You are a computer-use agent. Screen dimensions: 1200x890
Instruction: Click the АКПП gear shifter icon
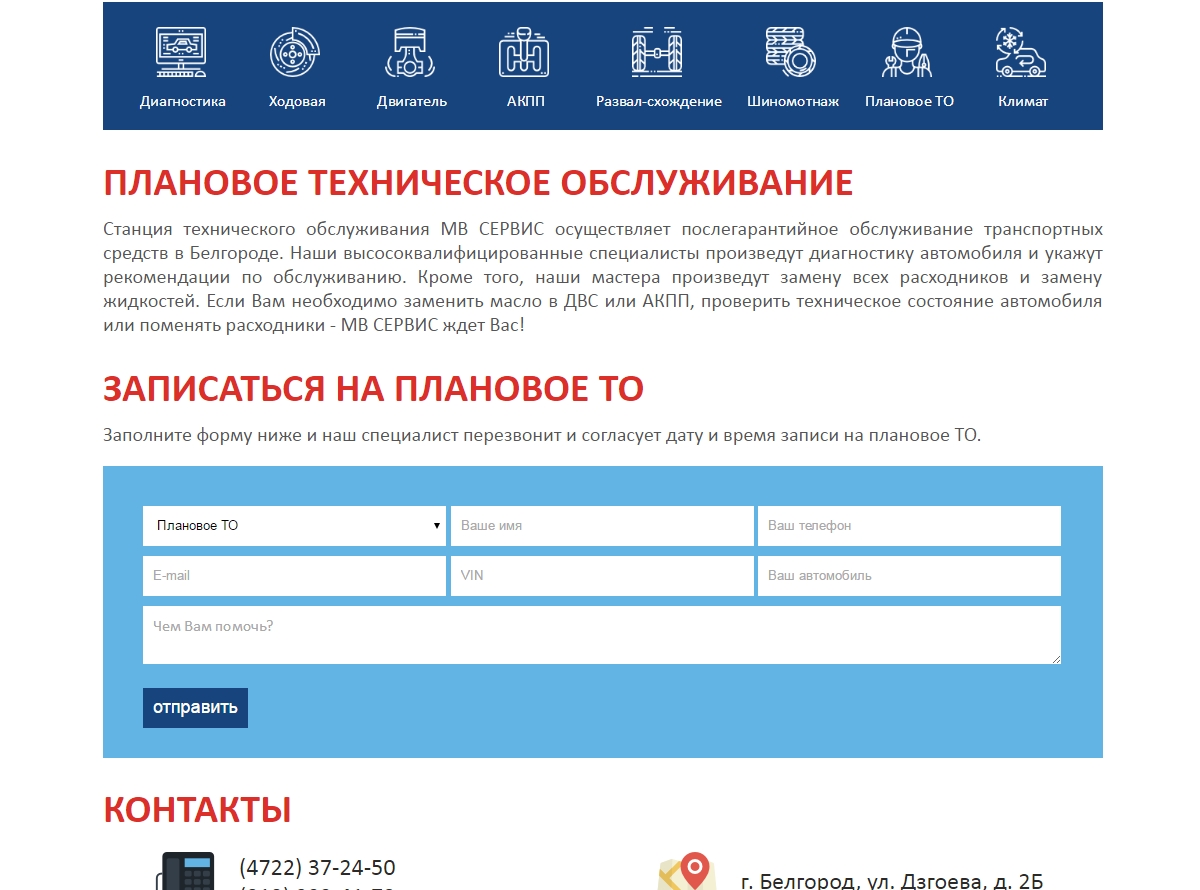tap(525, 53)
